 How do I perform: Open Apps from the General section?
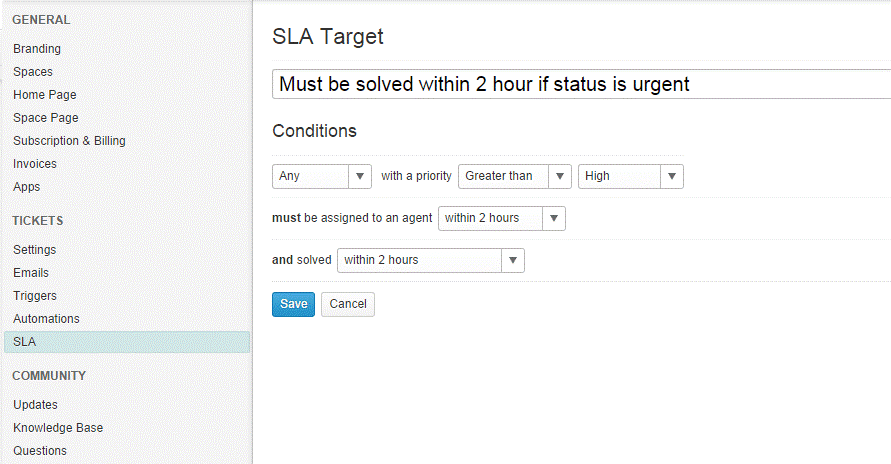(27, 187)
